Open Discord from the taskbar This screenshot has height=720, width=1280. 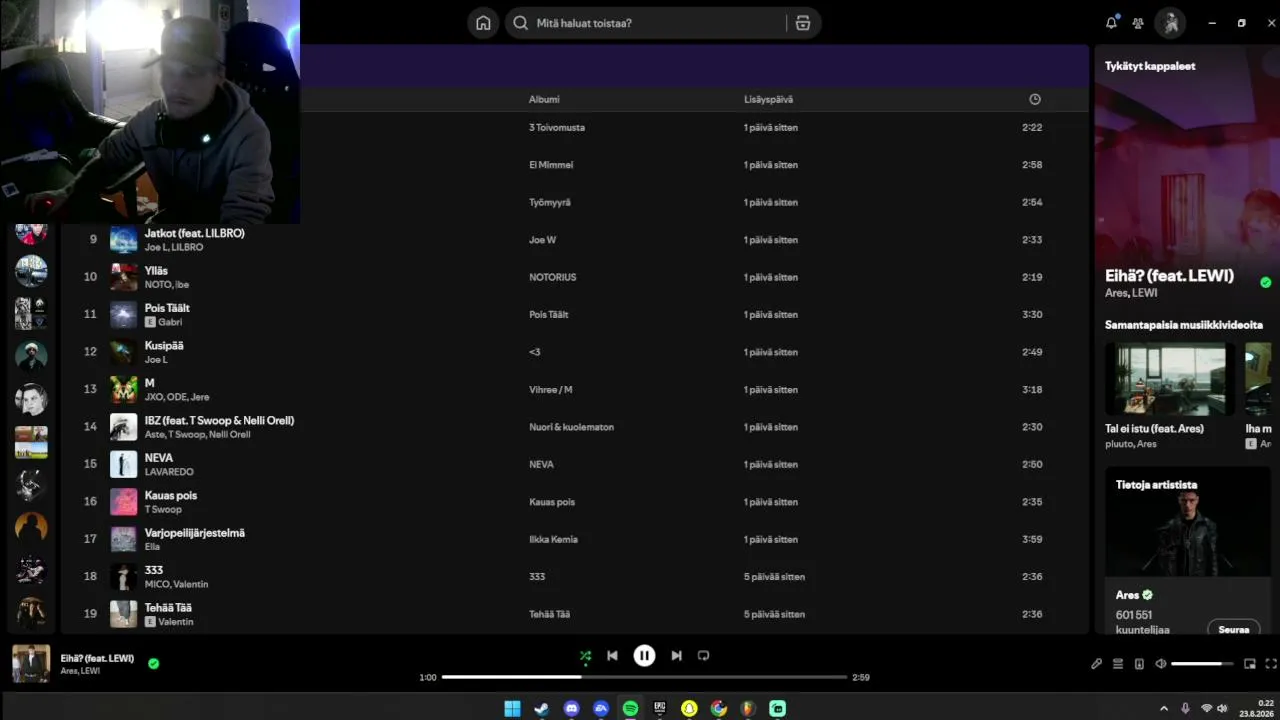click(571, 708)
